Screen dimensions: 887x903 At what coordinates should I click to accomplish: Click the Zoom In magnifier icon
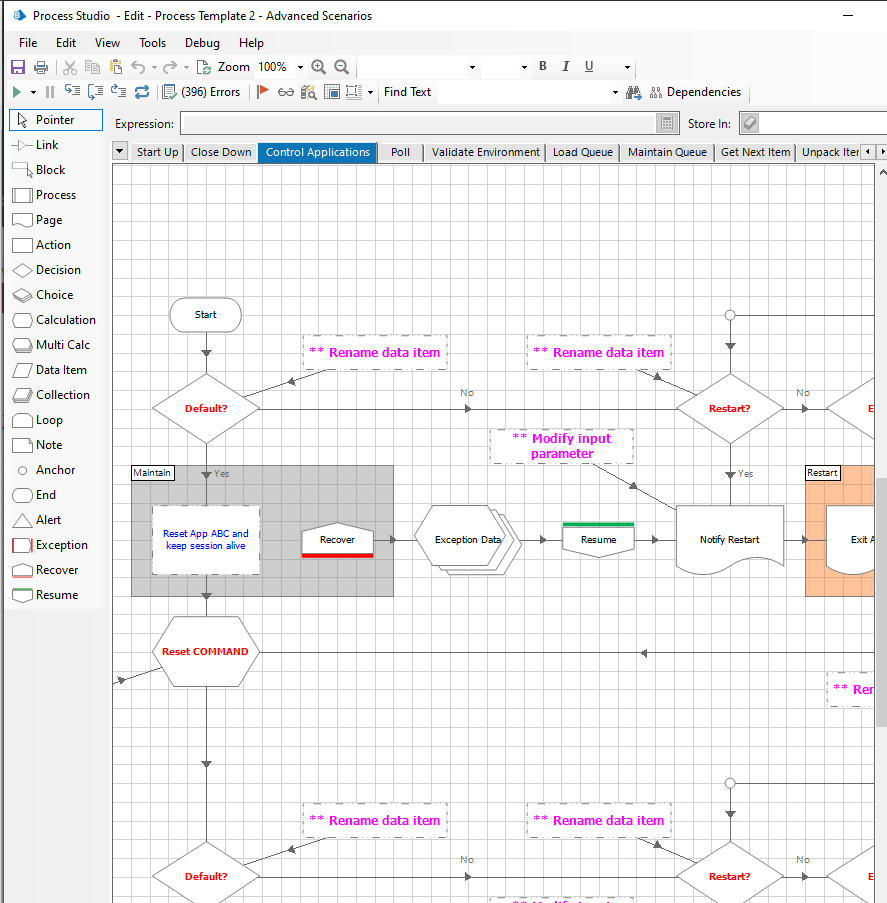tap(318, 67)
